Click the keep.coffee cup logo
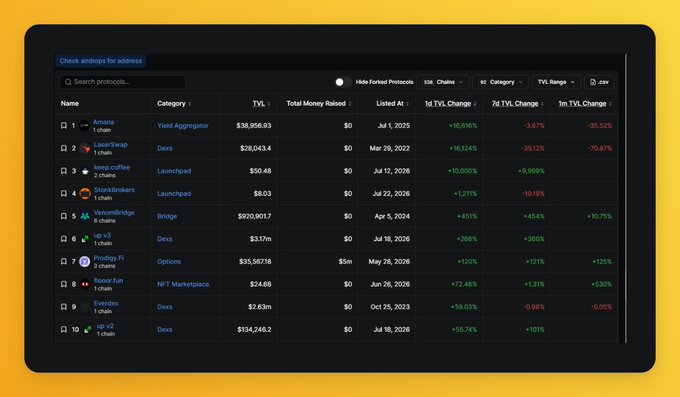Image resolution: width=680 pixels, height=397 pixels. click(85, 171)
